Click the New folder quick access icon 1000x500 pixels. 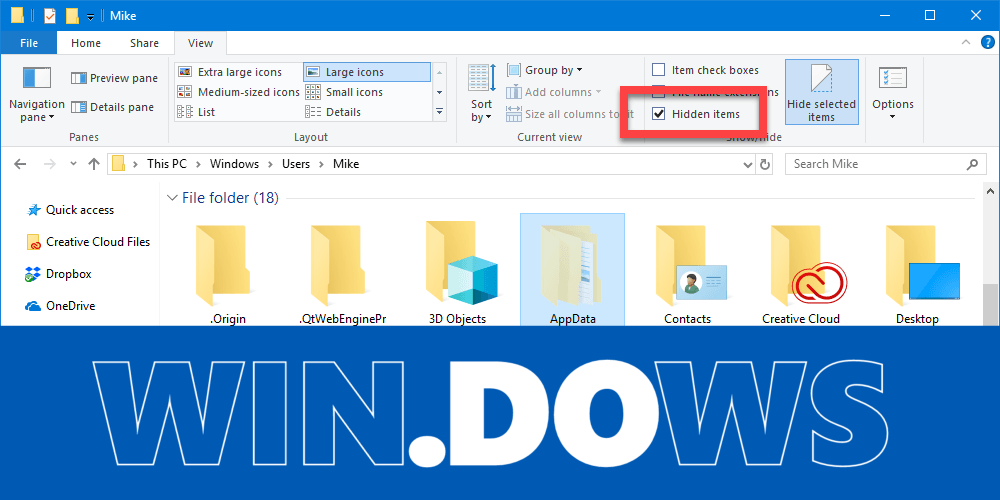(72, 15)
